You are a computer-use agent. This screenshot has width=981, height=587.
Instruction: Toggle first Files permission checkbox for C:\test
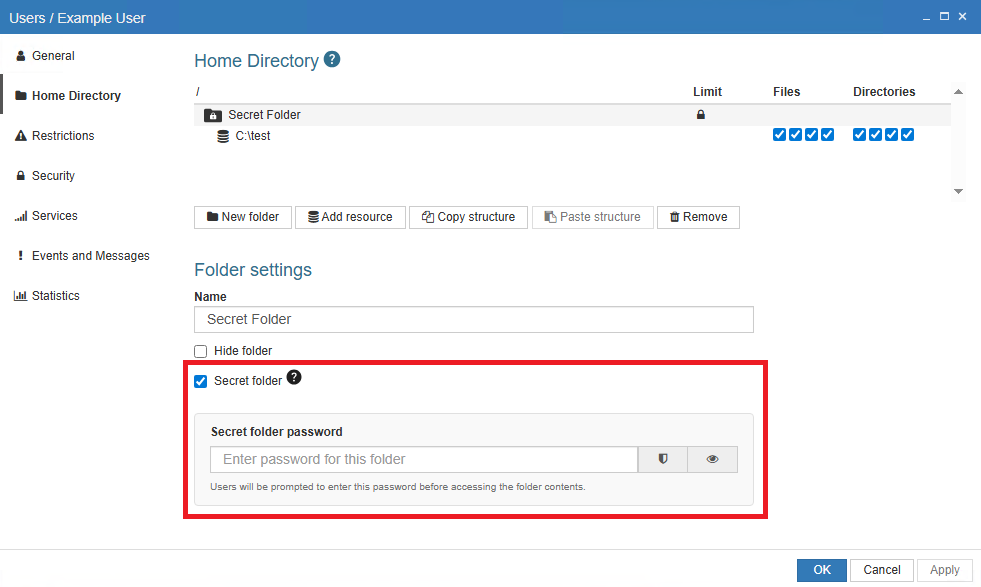pyautogui.click(x=780, y=136)
